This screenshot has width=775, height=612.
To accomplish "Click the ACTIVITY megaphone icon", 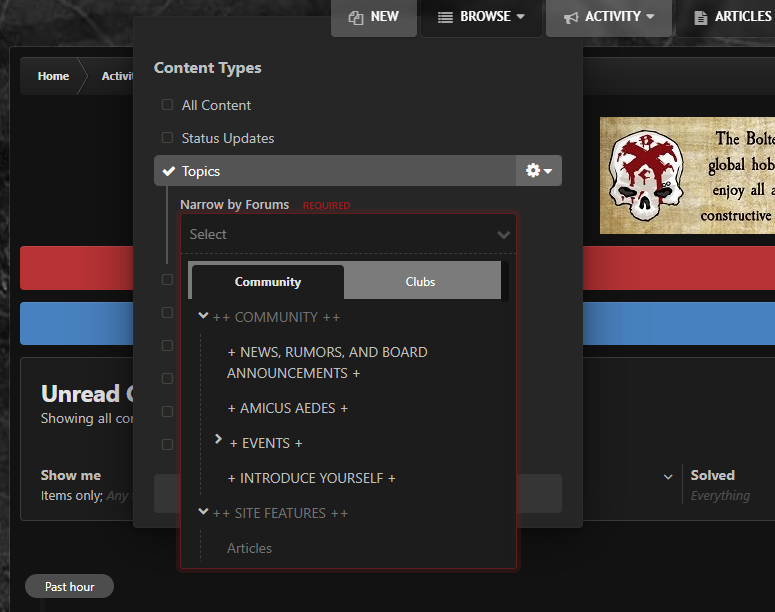I will pos(571,18).
